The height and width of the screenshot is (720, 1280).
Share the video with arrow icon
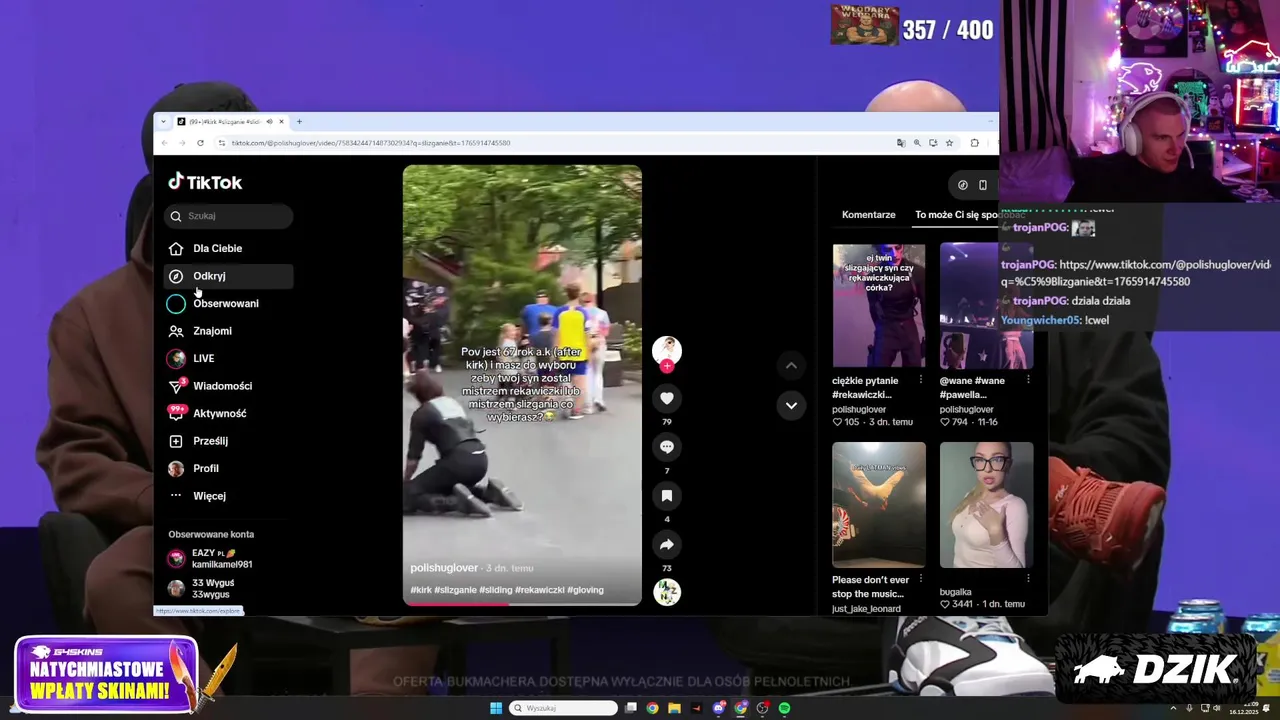(667, 545)
